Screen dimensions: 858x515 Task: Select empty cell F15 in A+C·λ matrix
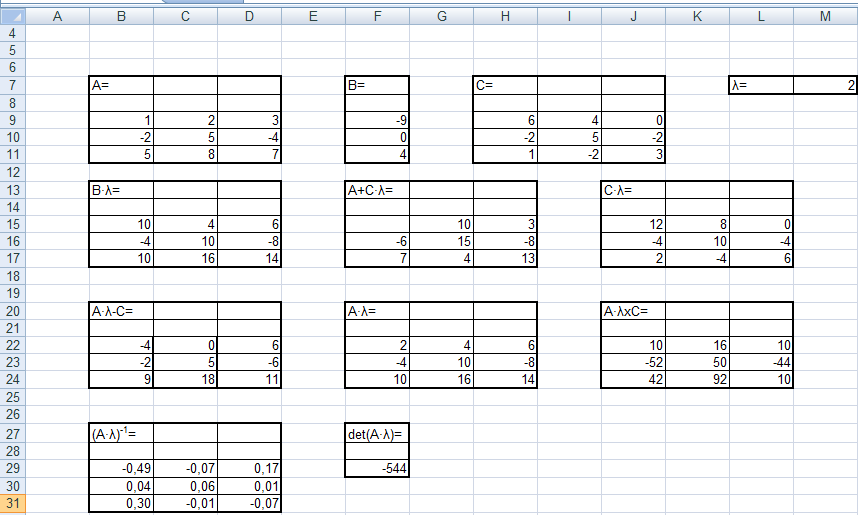(378, 224)
